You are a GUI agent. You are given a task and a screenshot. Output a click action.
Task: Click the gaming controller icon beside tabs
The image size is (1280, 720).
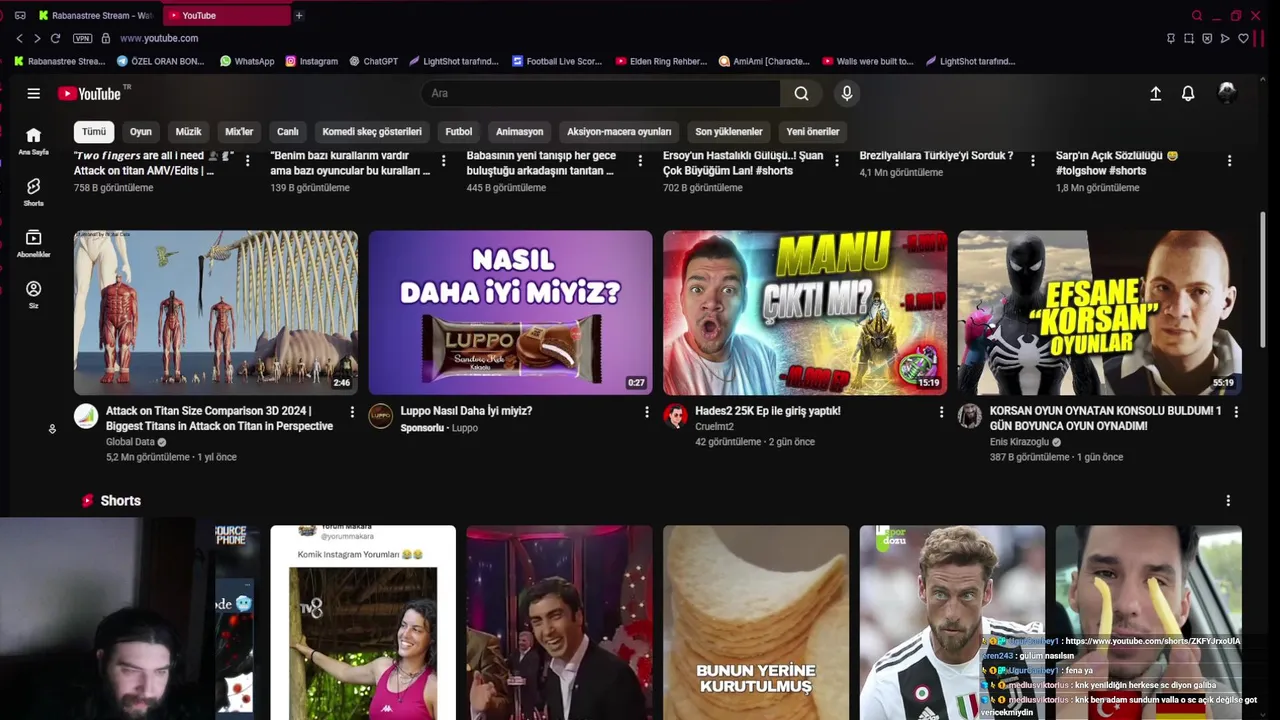click(20, 15)
